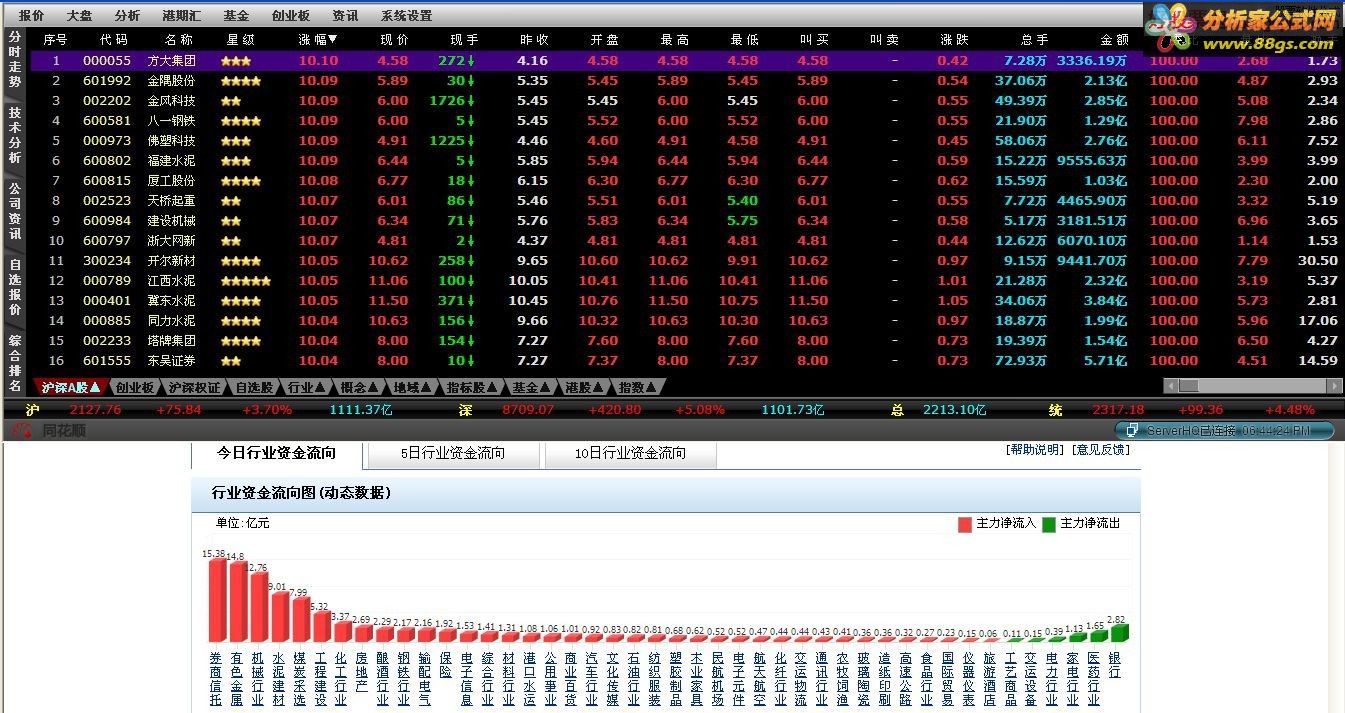
Task: Select the row for 000055 方大集团
Action: [686, 61]
